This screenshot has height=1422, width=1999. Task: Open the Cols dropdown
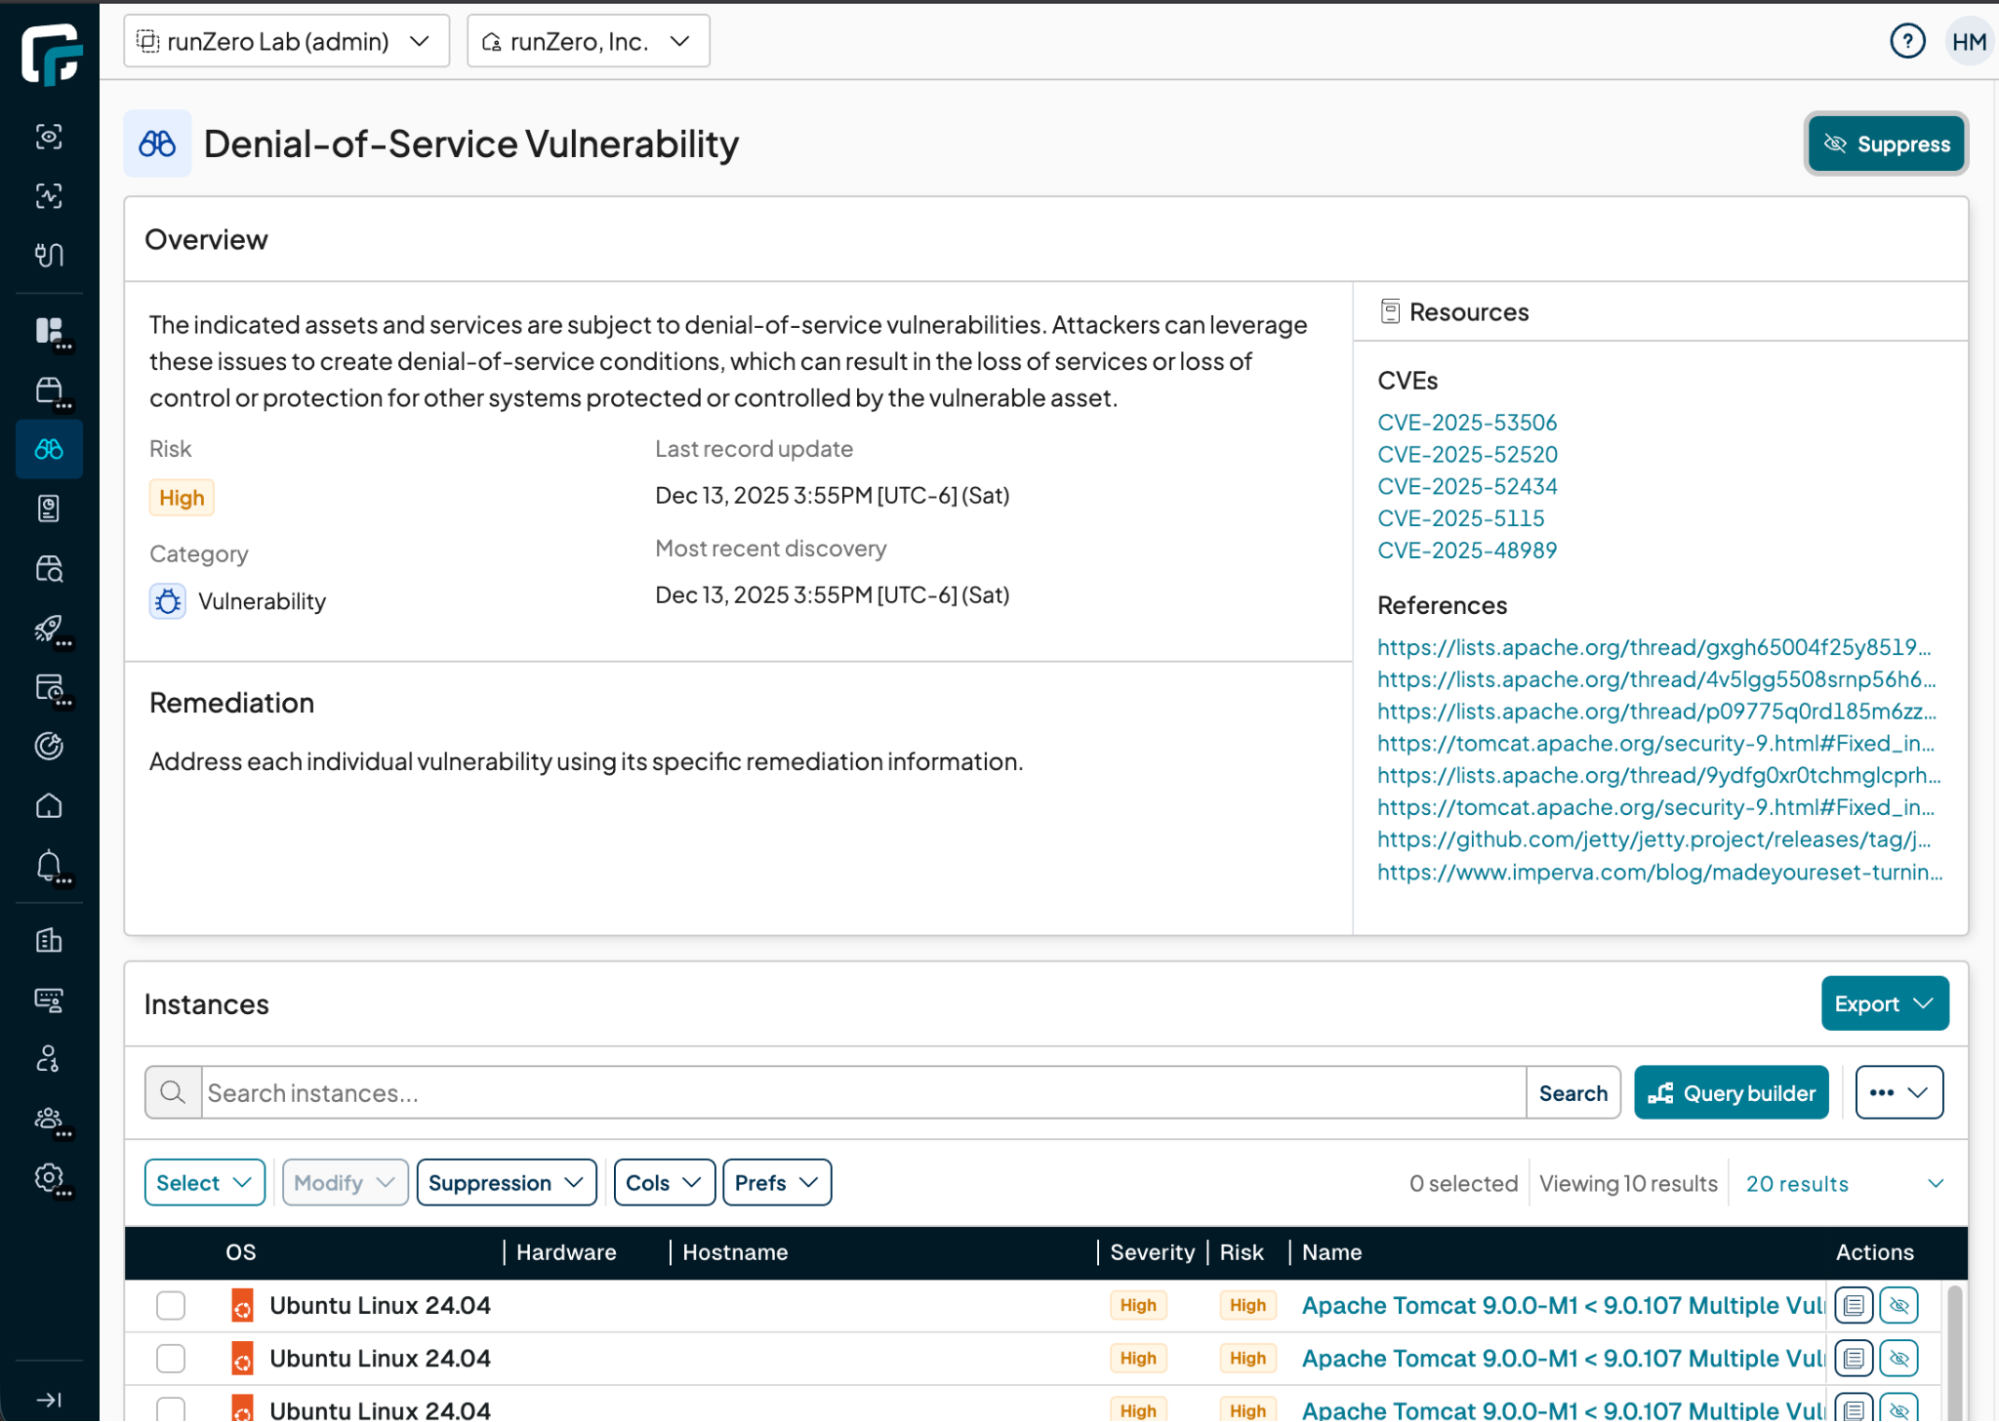tap(663, 1183)
